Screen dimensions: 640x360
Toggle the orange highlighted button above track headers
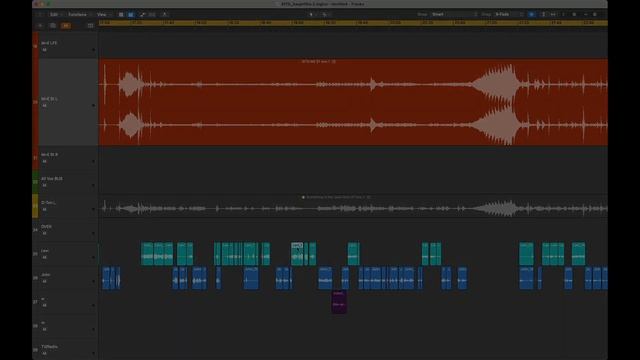click(x=66, y=26)
